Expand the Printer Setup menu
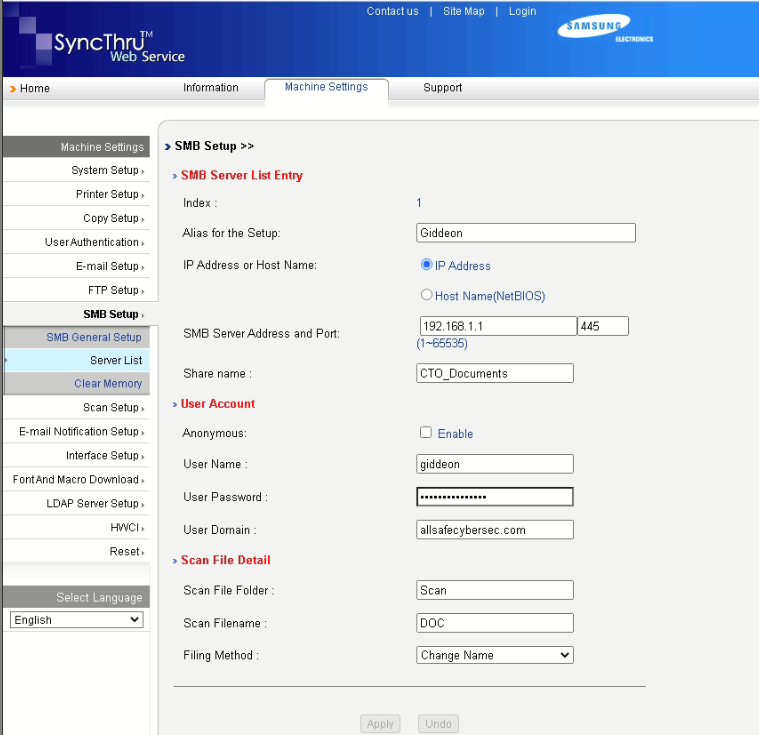Viewport: 759px width, 735px height. click(x=110, y=194)
